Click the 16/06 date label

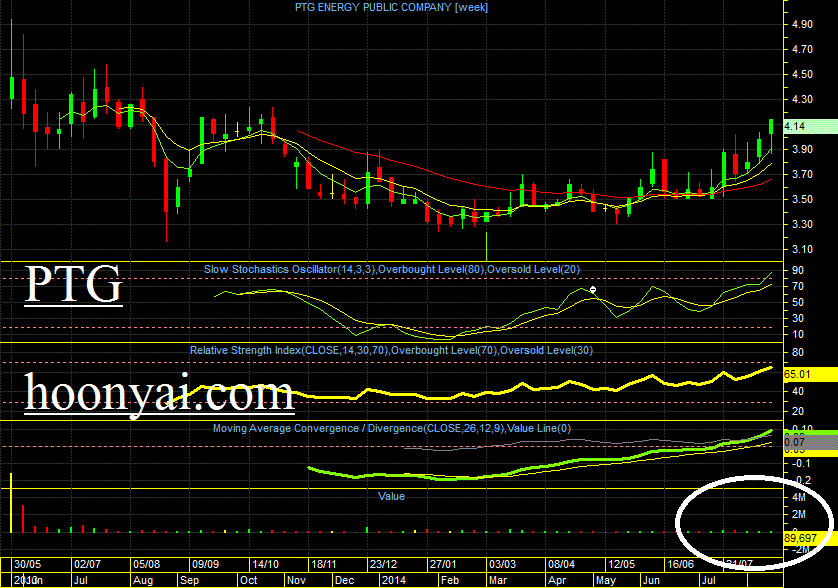point(681,564)
